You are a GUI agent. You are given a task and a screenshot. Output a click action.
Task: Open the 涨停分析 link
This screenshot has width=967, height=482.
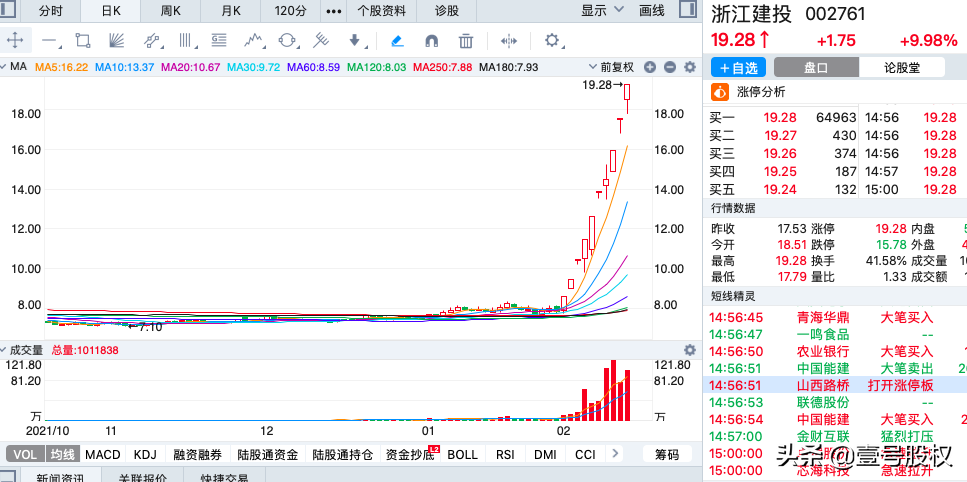coord(762,92)
